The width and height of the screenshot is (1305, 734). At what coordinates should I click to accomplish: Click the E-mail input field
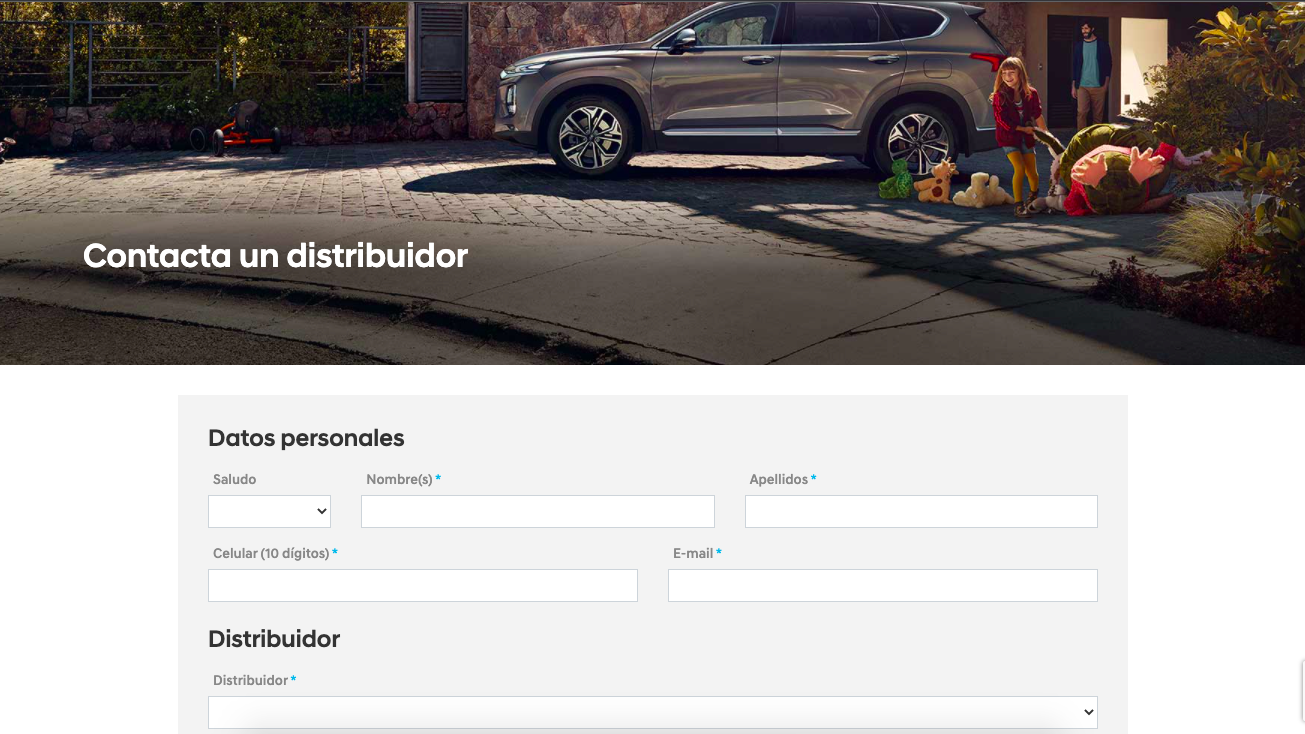(882, 585)
